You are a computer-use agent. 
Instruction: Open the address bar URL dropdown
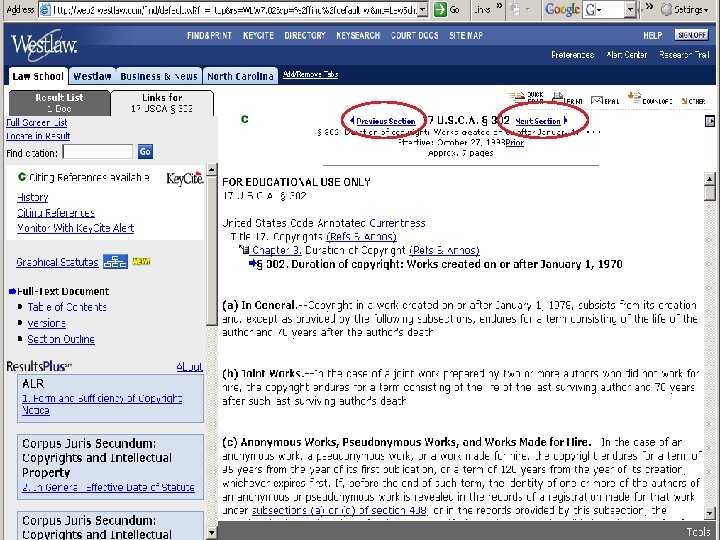pyautogui.click(x=423, y=9)
